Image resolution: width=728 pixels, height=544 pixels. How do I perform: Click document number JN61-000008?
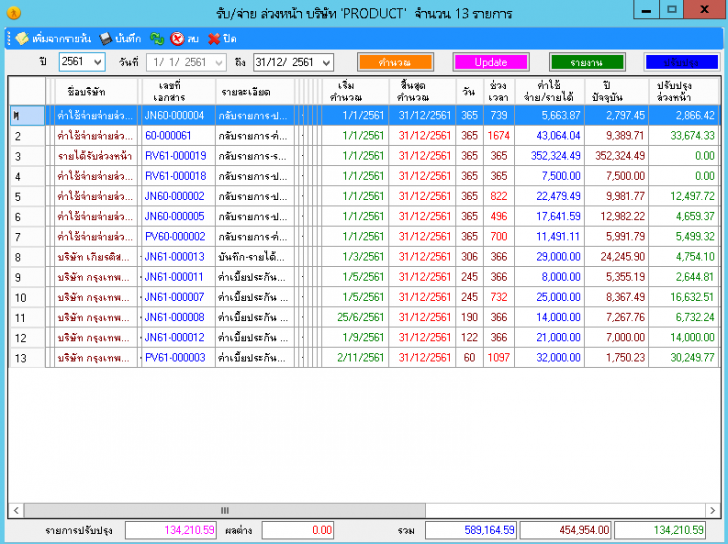(x=174, y=317)
